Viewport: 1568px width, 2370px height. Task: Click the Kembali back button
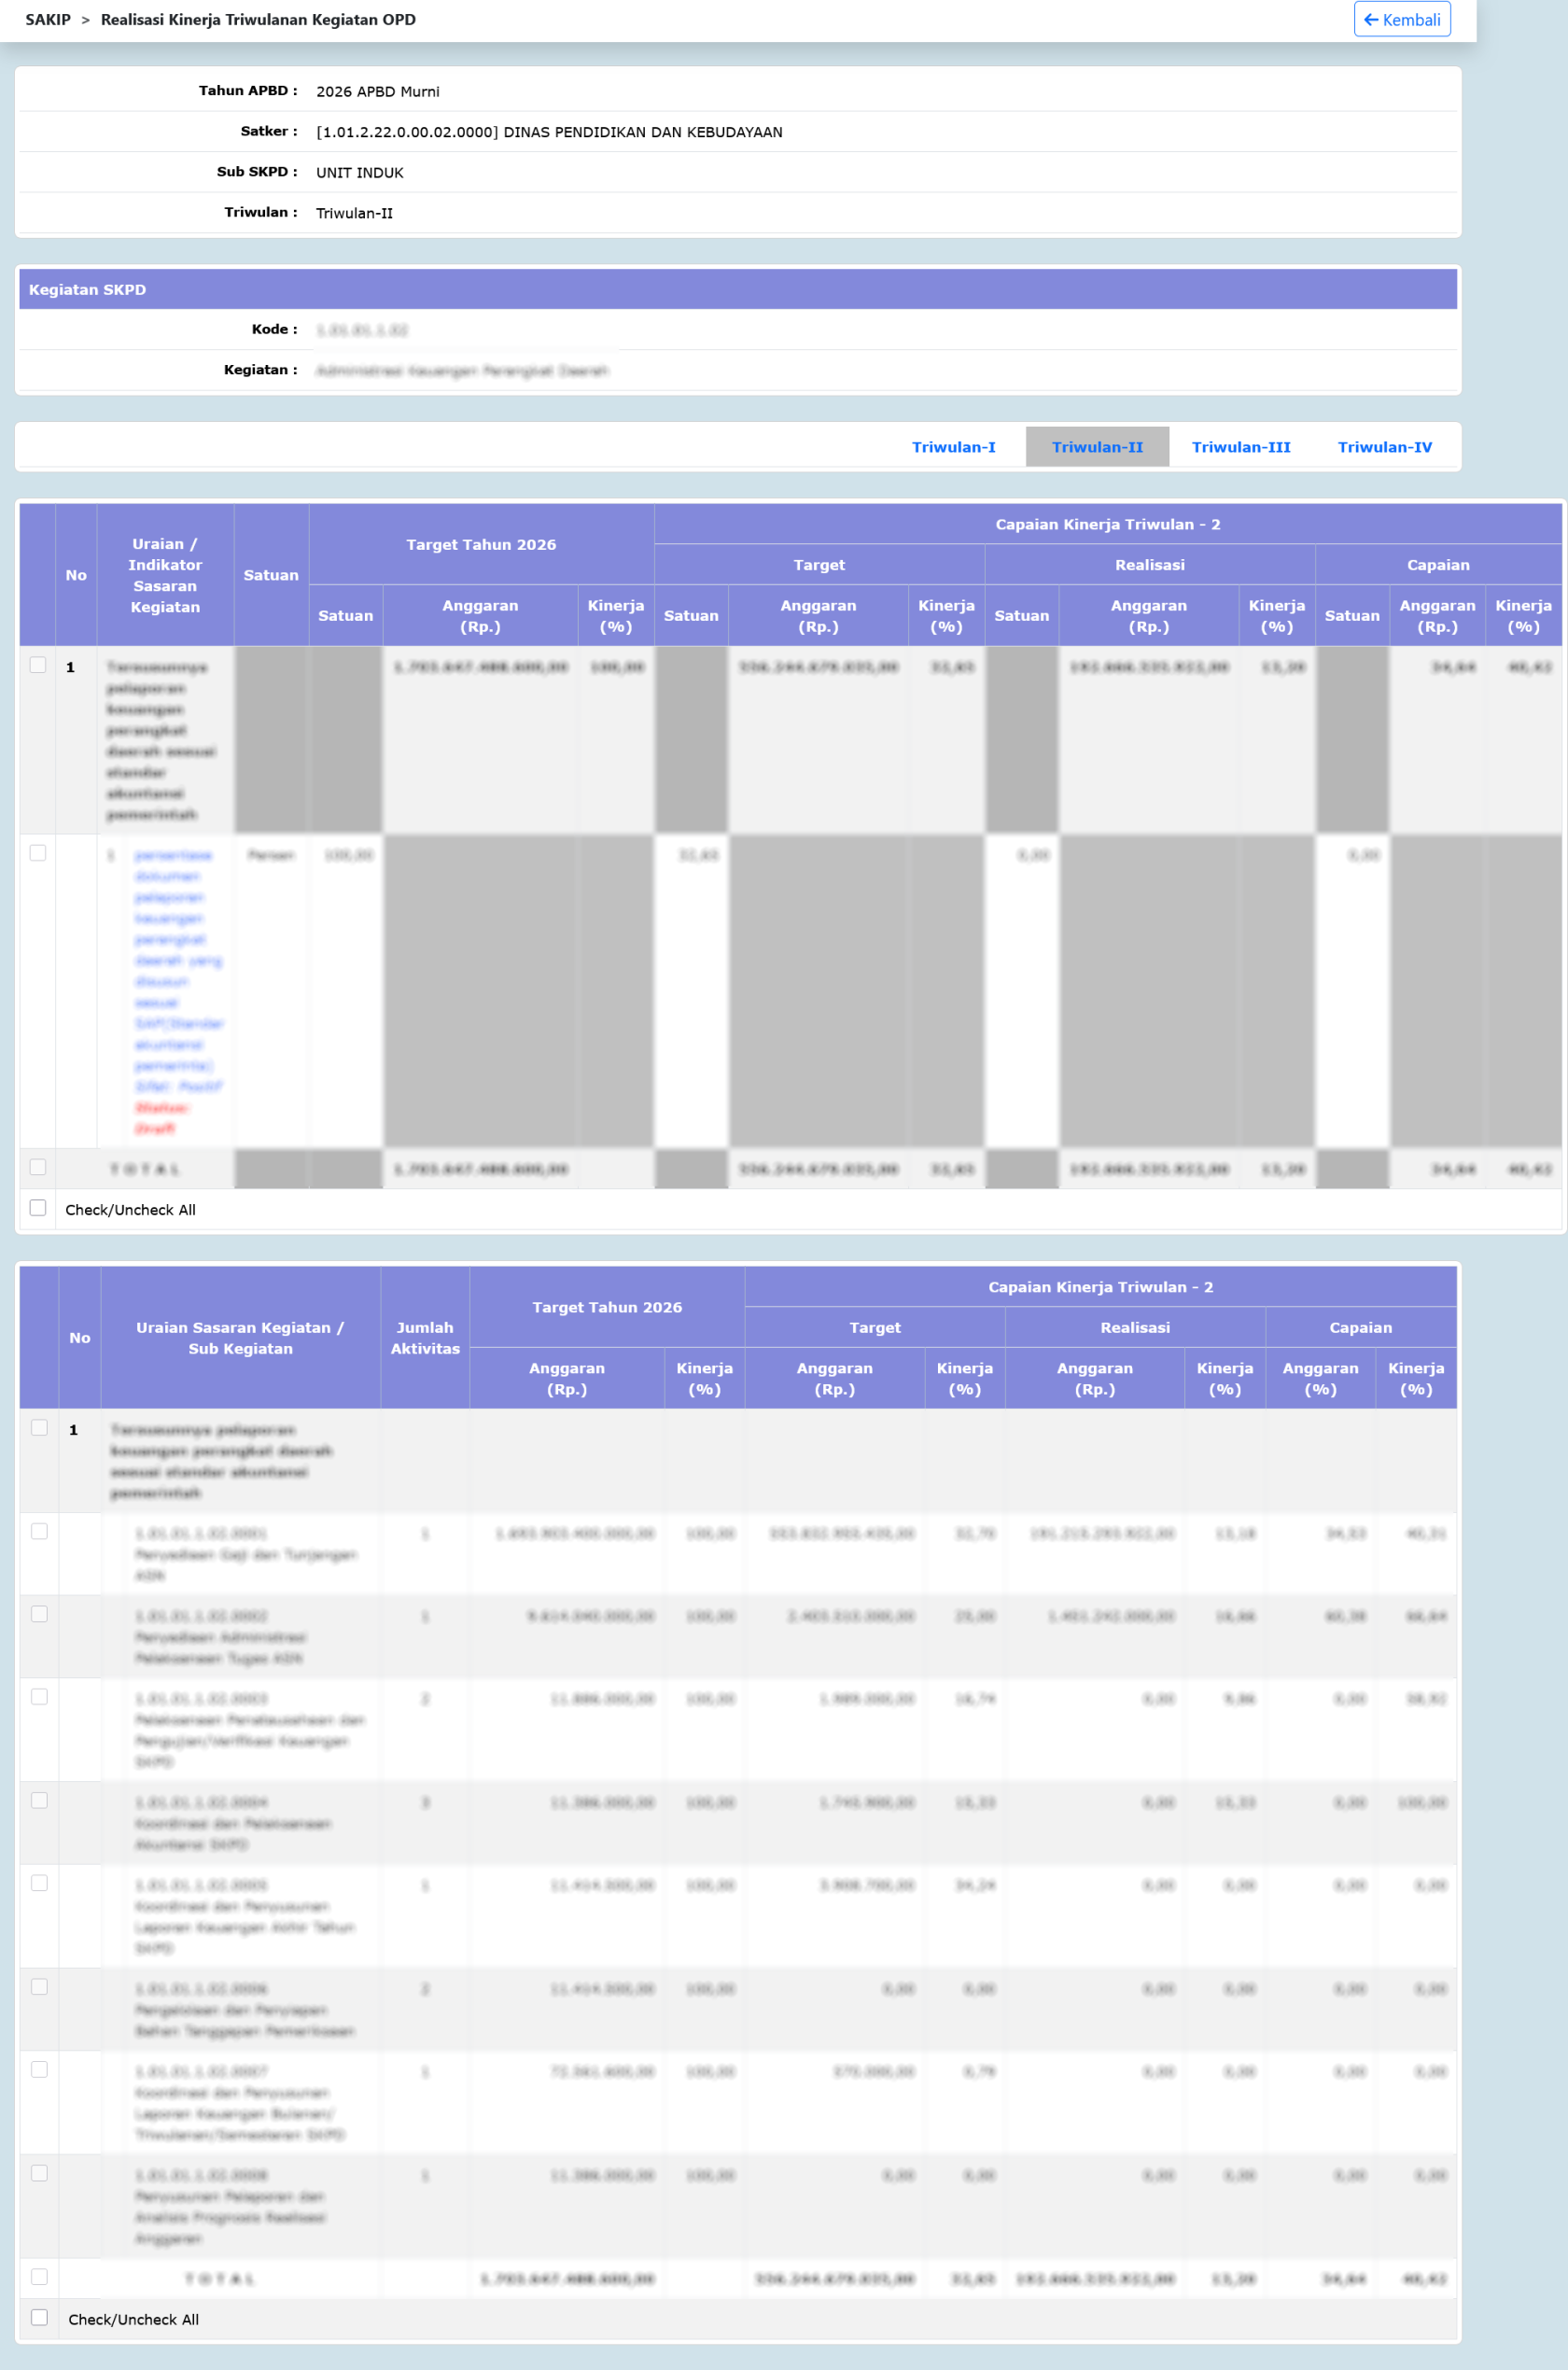[1401, 19]
